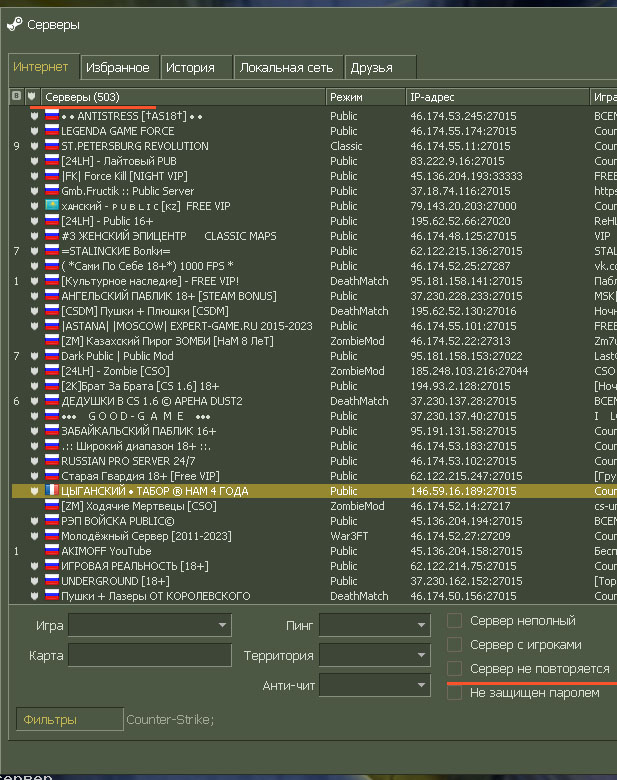Click flag icon on RUSSIAN PRO SERVER row
This screenshot has width=617, height=780.
(52, 461)
